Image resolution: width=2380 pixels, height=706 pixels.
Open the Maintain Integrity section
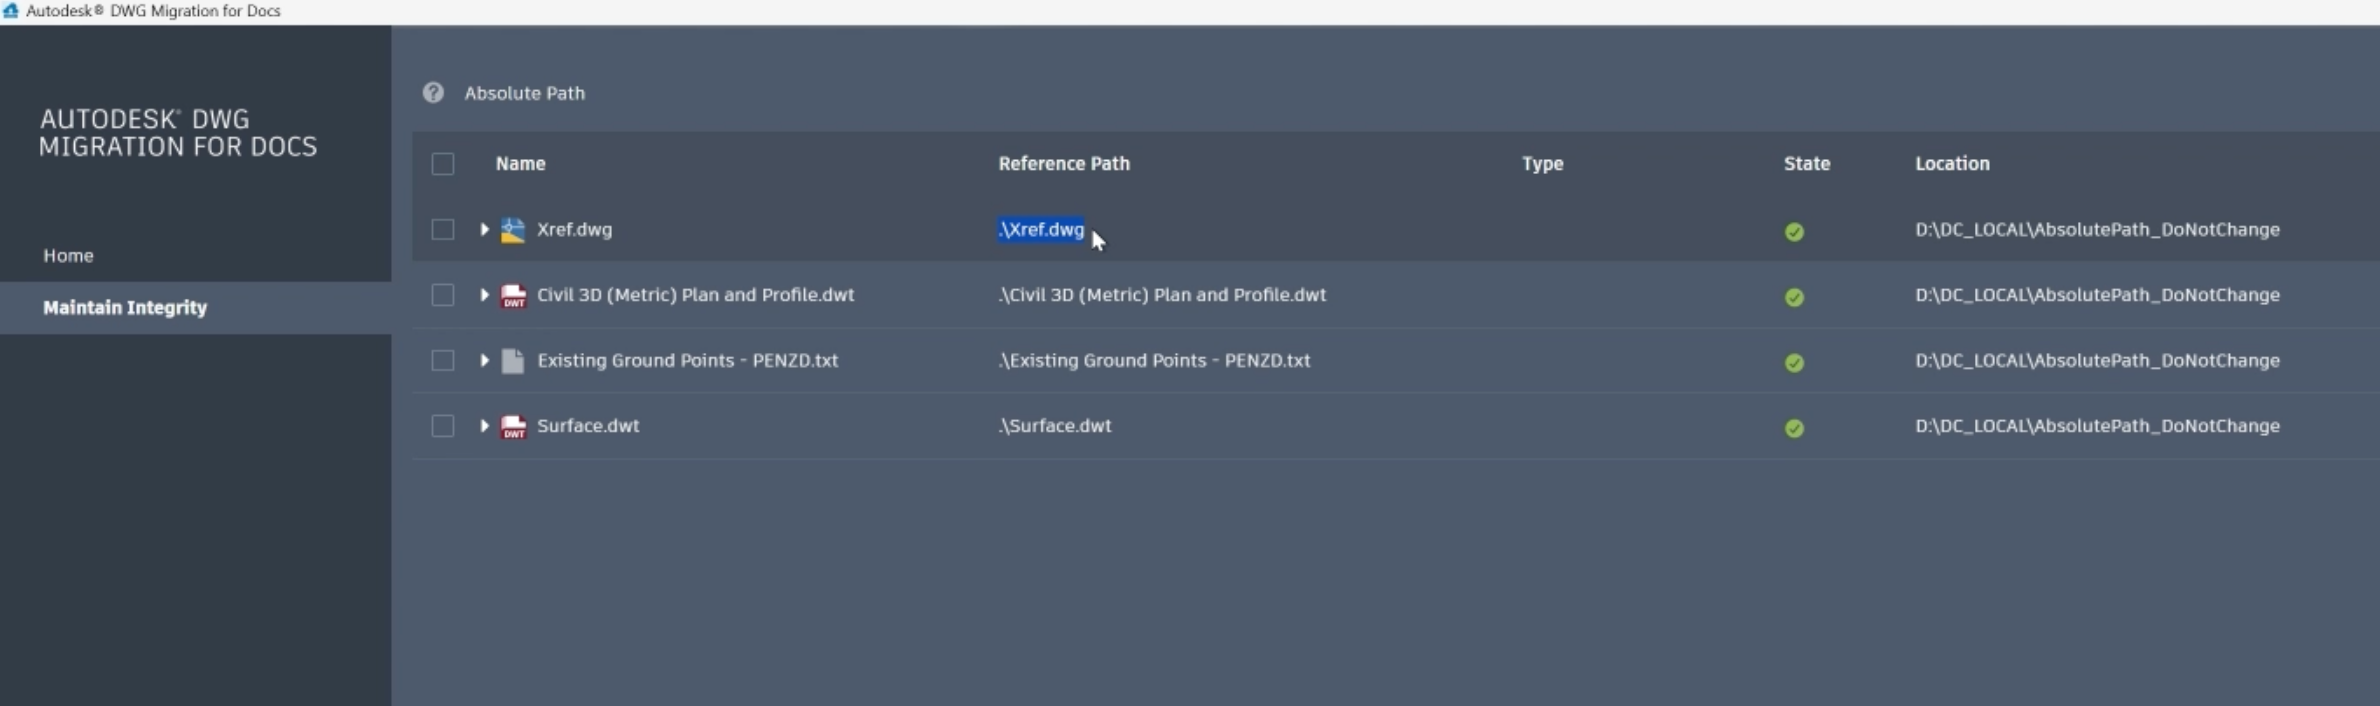point(125,308)
